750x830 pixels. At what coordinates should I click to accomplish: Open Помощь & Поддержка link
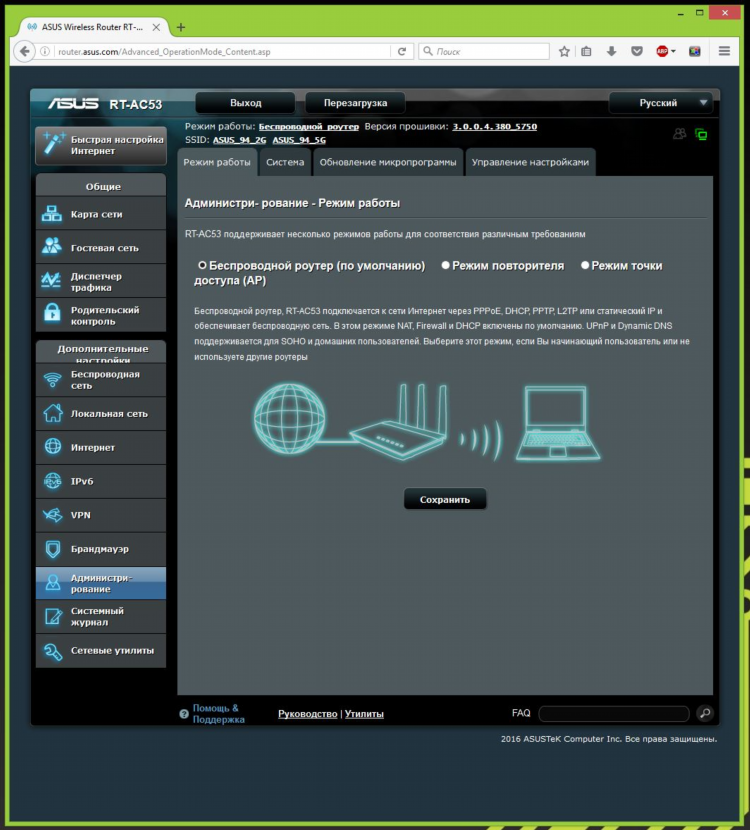218,714
